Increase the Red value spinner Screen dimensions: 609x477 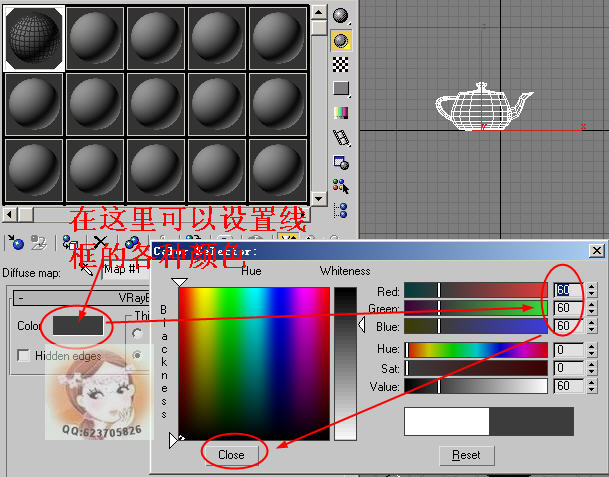tap(591, 286)
